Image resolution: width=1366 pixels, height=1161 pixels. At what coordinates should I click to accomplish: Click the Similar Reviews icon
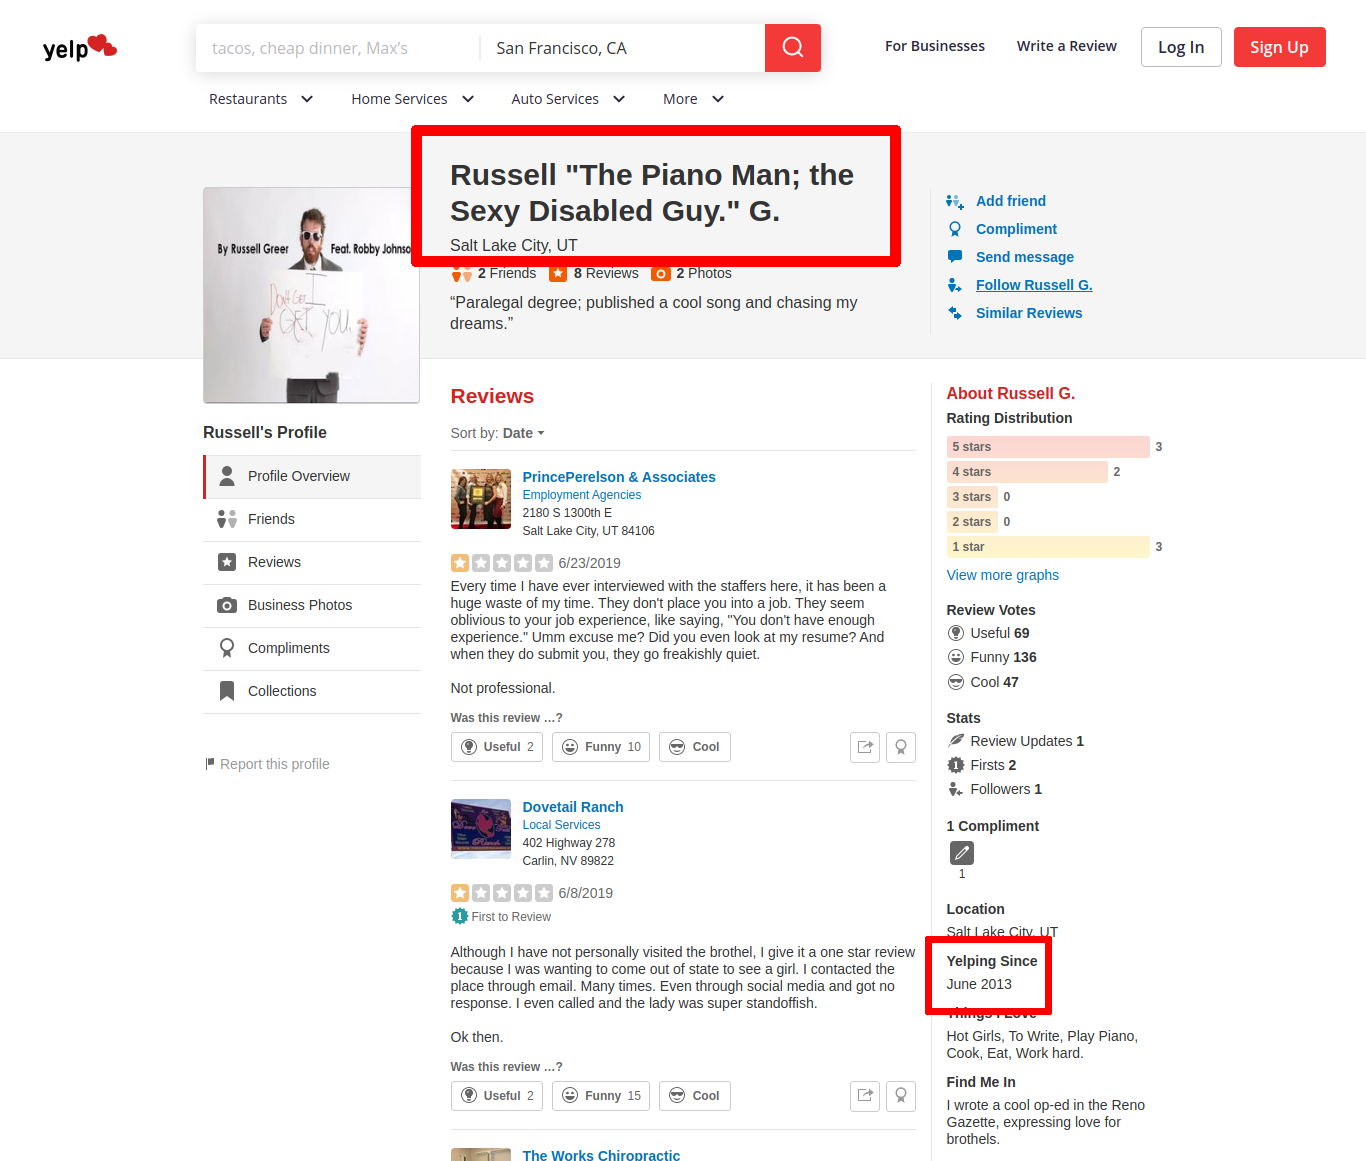pos(955,313)
